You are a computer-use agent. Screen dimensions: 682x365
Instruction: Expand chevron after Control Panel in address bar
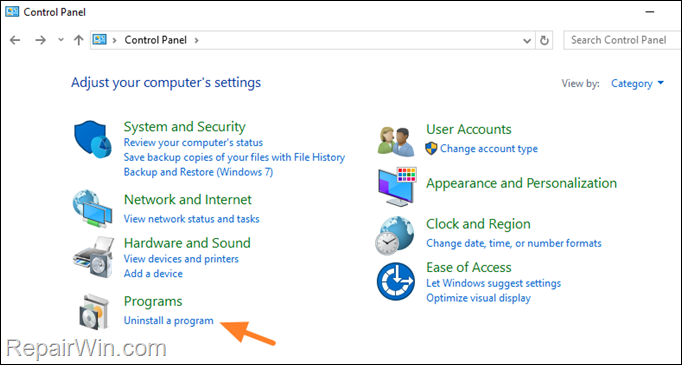click(x=196, y=40)
